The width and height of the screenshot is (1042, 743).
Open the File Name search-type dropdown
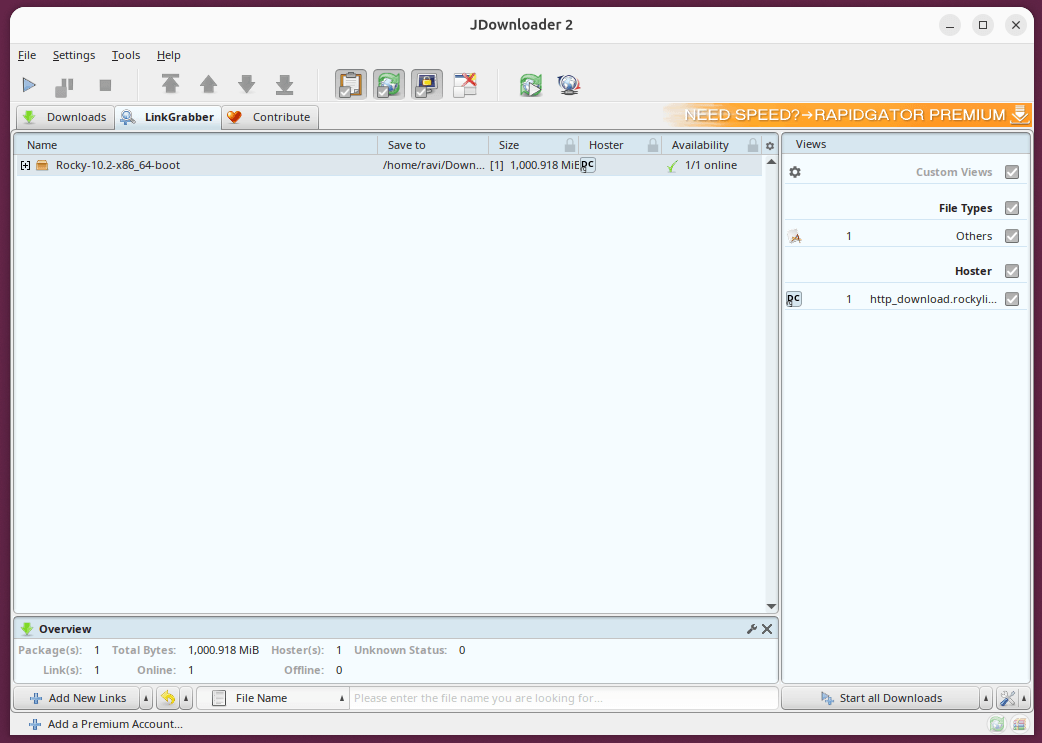pyautogui.click(x=273, y=698)
